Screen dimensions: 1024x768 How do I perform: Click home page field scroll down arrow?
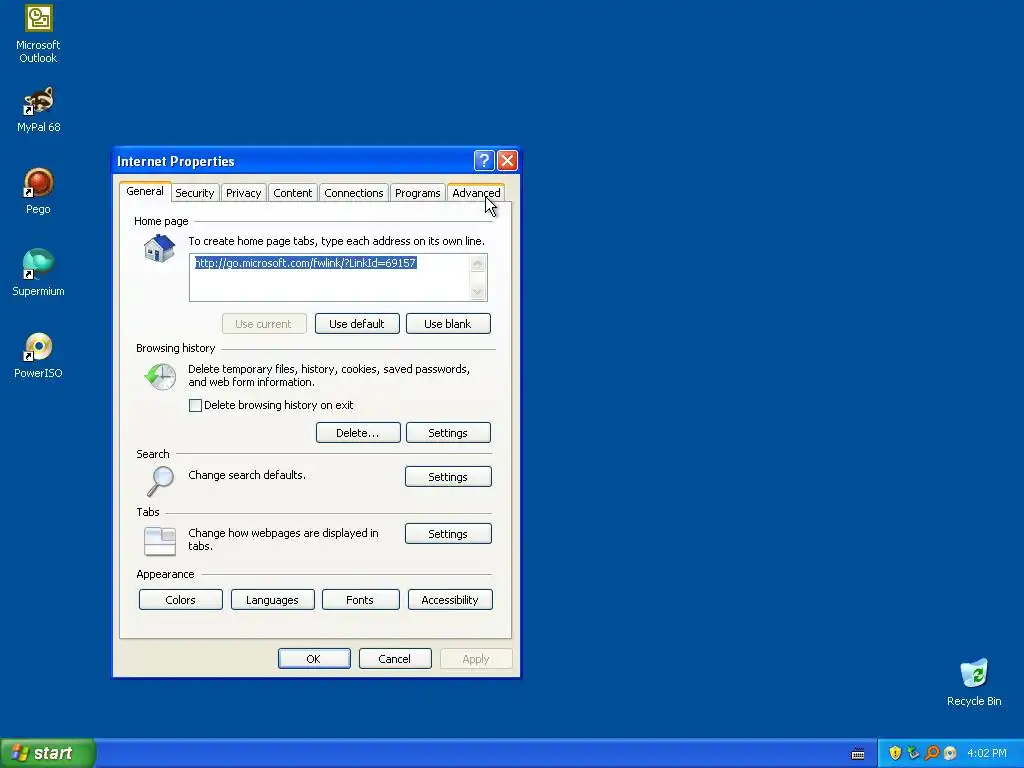click(x=478, y=292)
